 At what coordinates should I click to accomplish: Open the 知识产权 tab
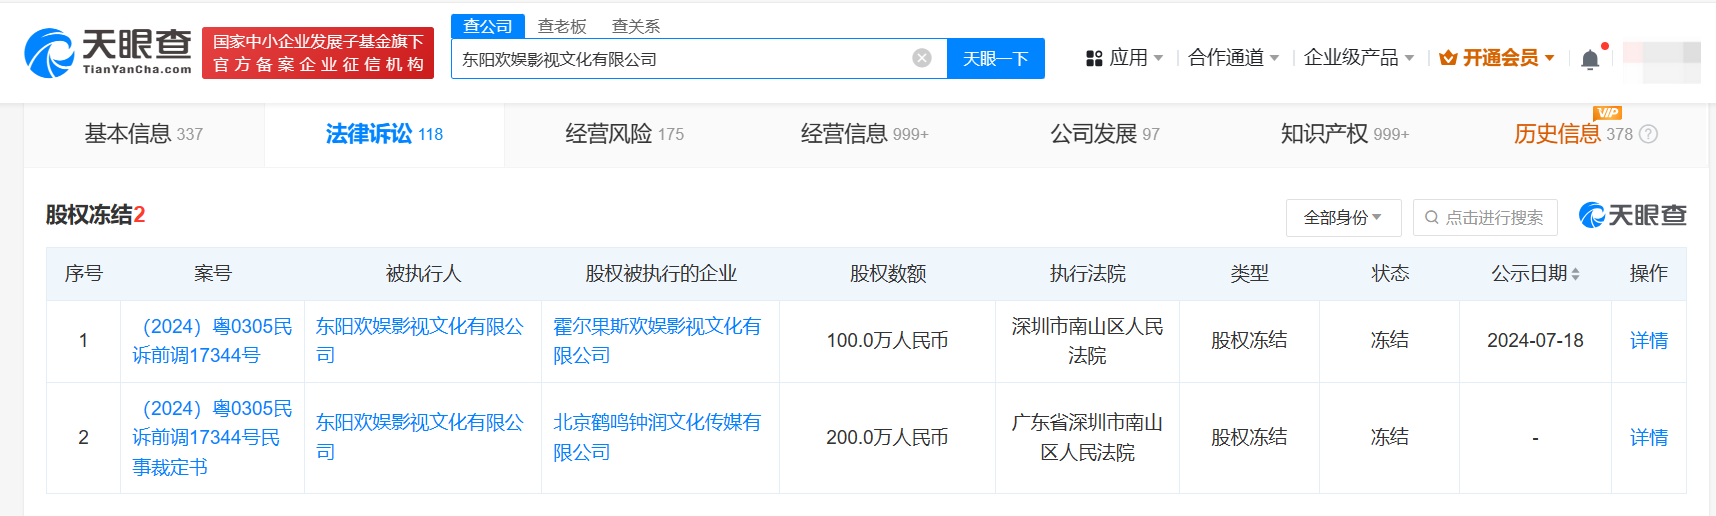pyautogui.click(x=1344, y=134)
